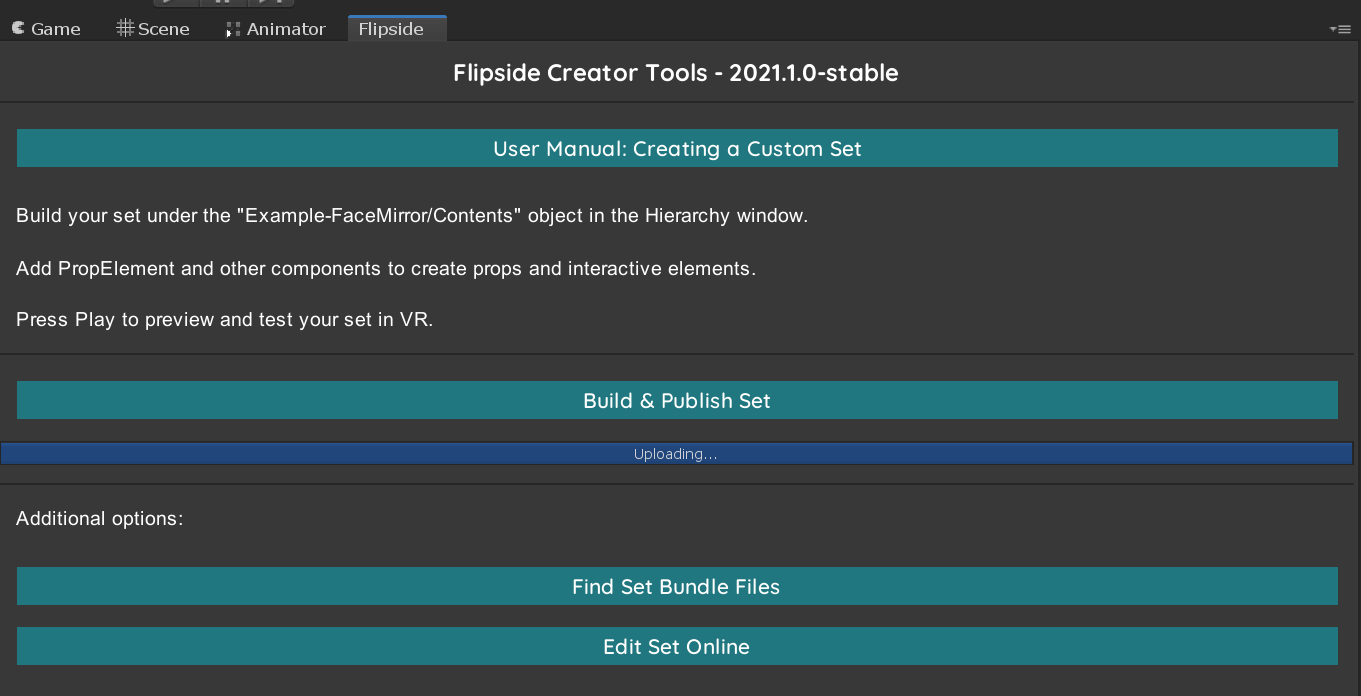Click the Additional options label
1361x696 pixels.
tap(97, 518)
